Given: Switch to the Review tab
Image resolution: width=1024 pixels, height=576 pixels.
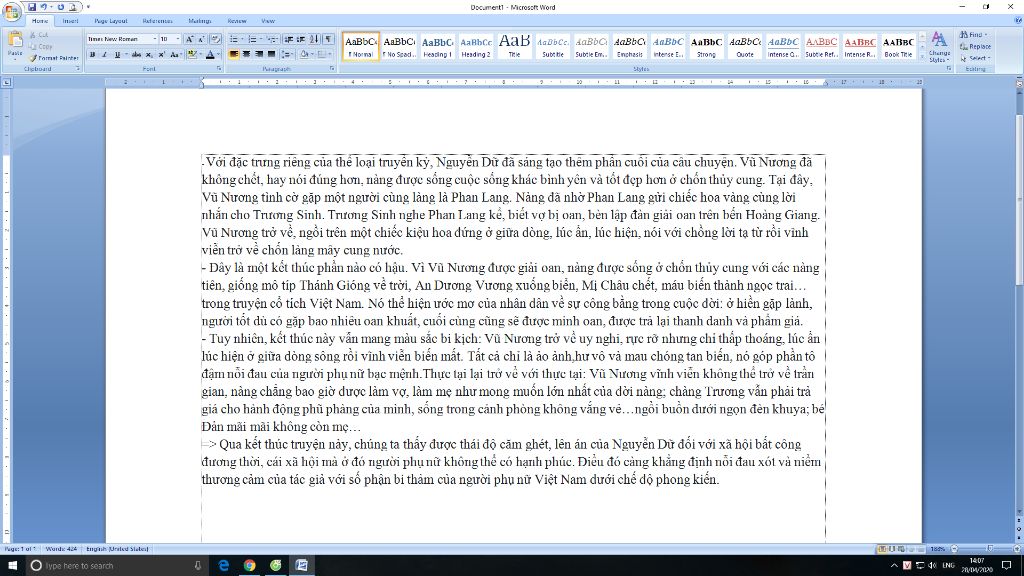Looking at the screenshot, I should [x=237, y=21].
